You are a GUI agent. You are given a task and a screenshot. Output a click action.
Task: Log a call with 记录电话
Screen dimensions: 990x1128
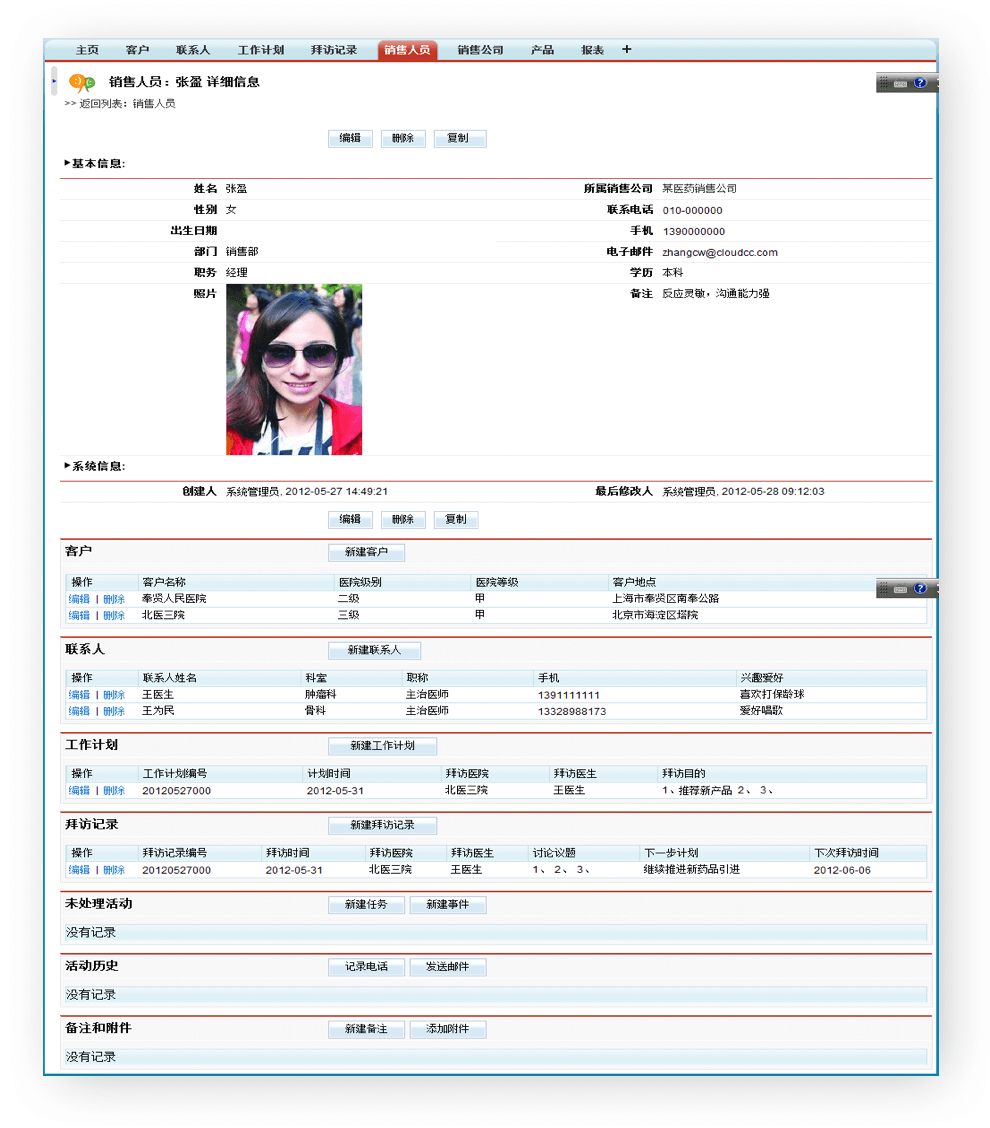366,967
